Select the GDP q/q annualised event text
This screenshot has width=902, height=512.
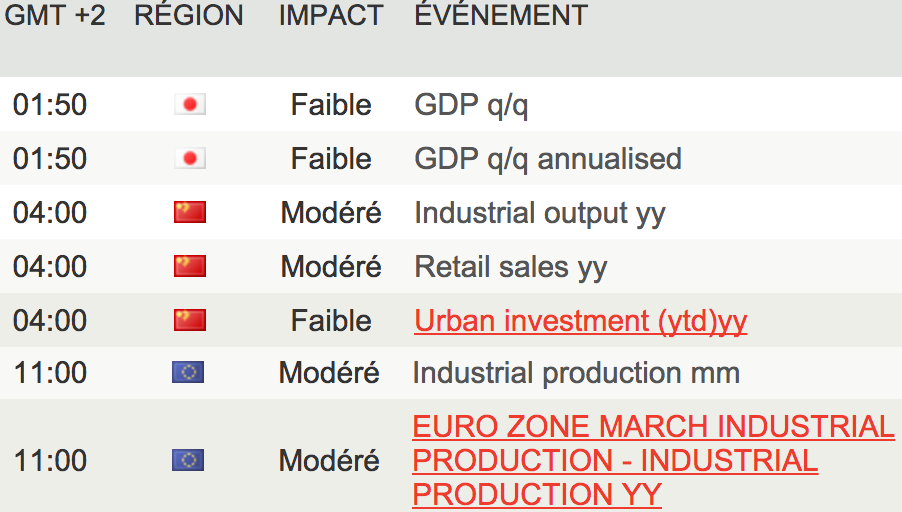(548, 159)
